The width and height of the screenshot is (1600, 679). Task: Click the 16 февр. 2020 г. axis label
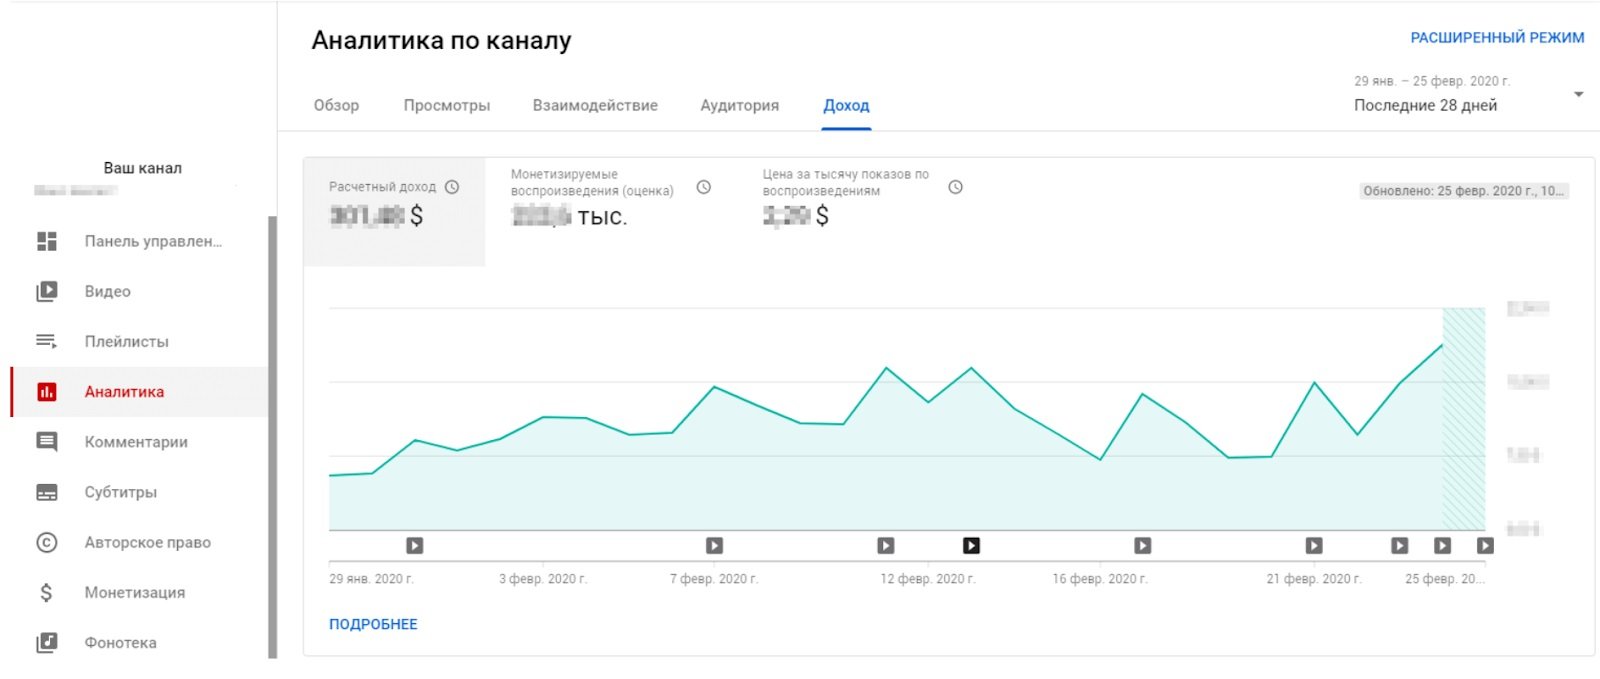pyautogui.click(x=1100, y=579)
